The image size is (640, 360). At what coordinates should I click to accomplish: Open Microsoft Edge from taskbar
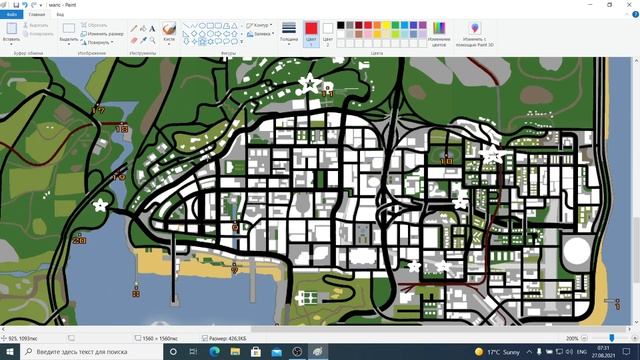(x=214, y=351)
